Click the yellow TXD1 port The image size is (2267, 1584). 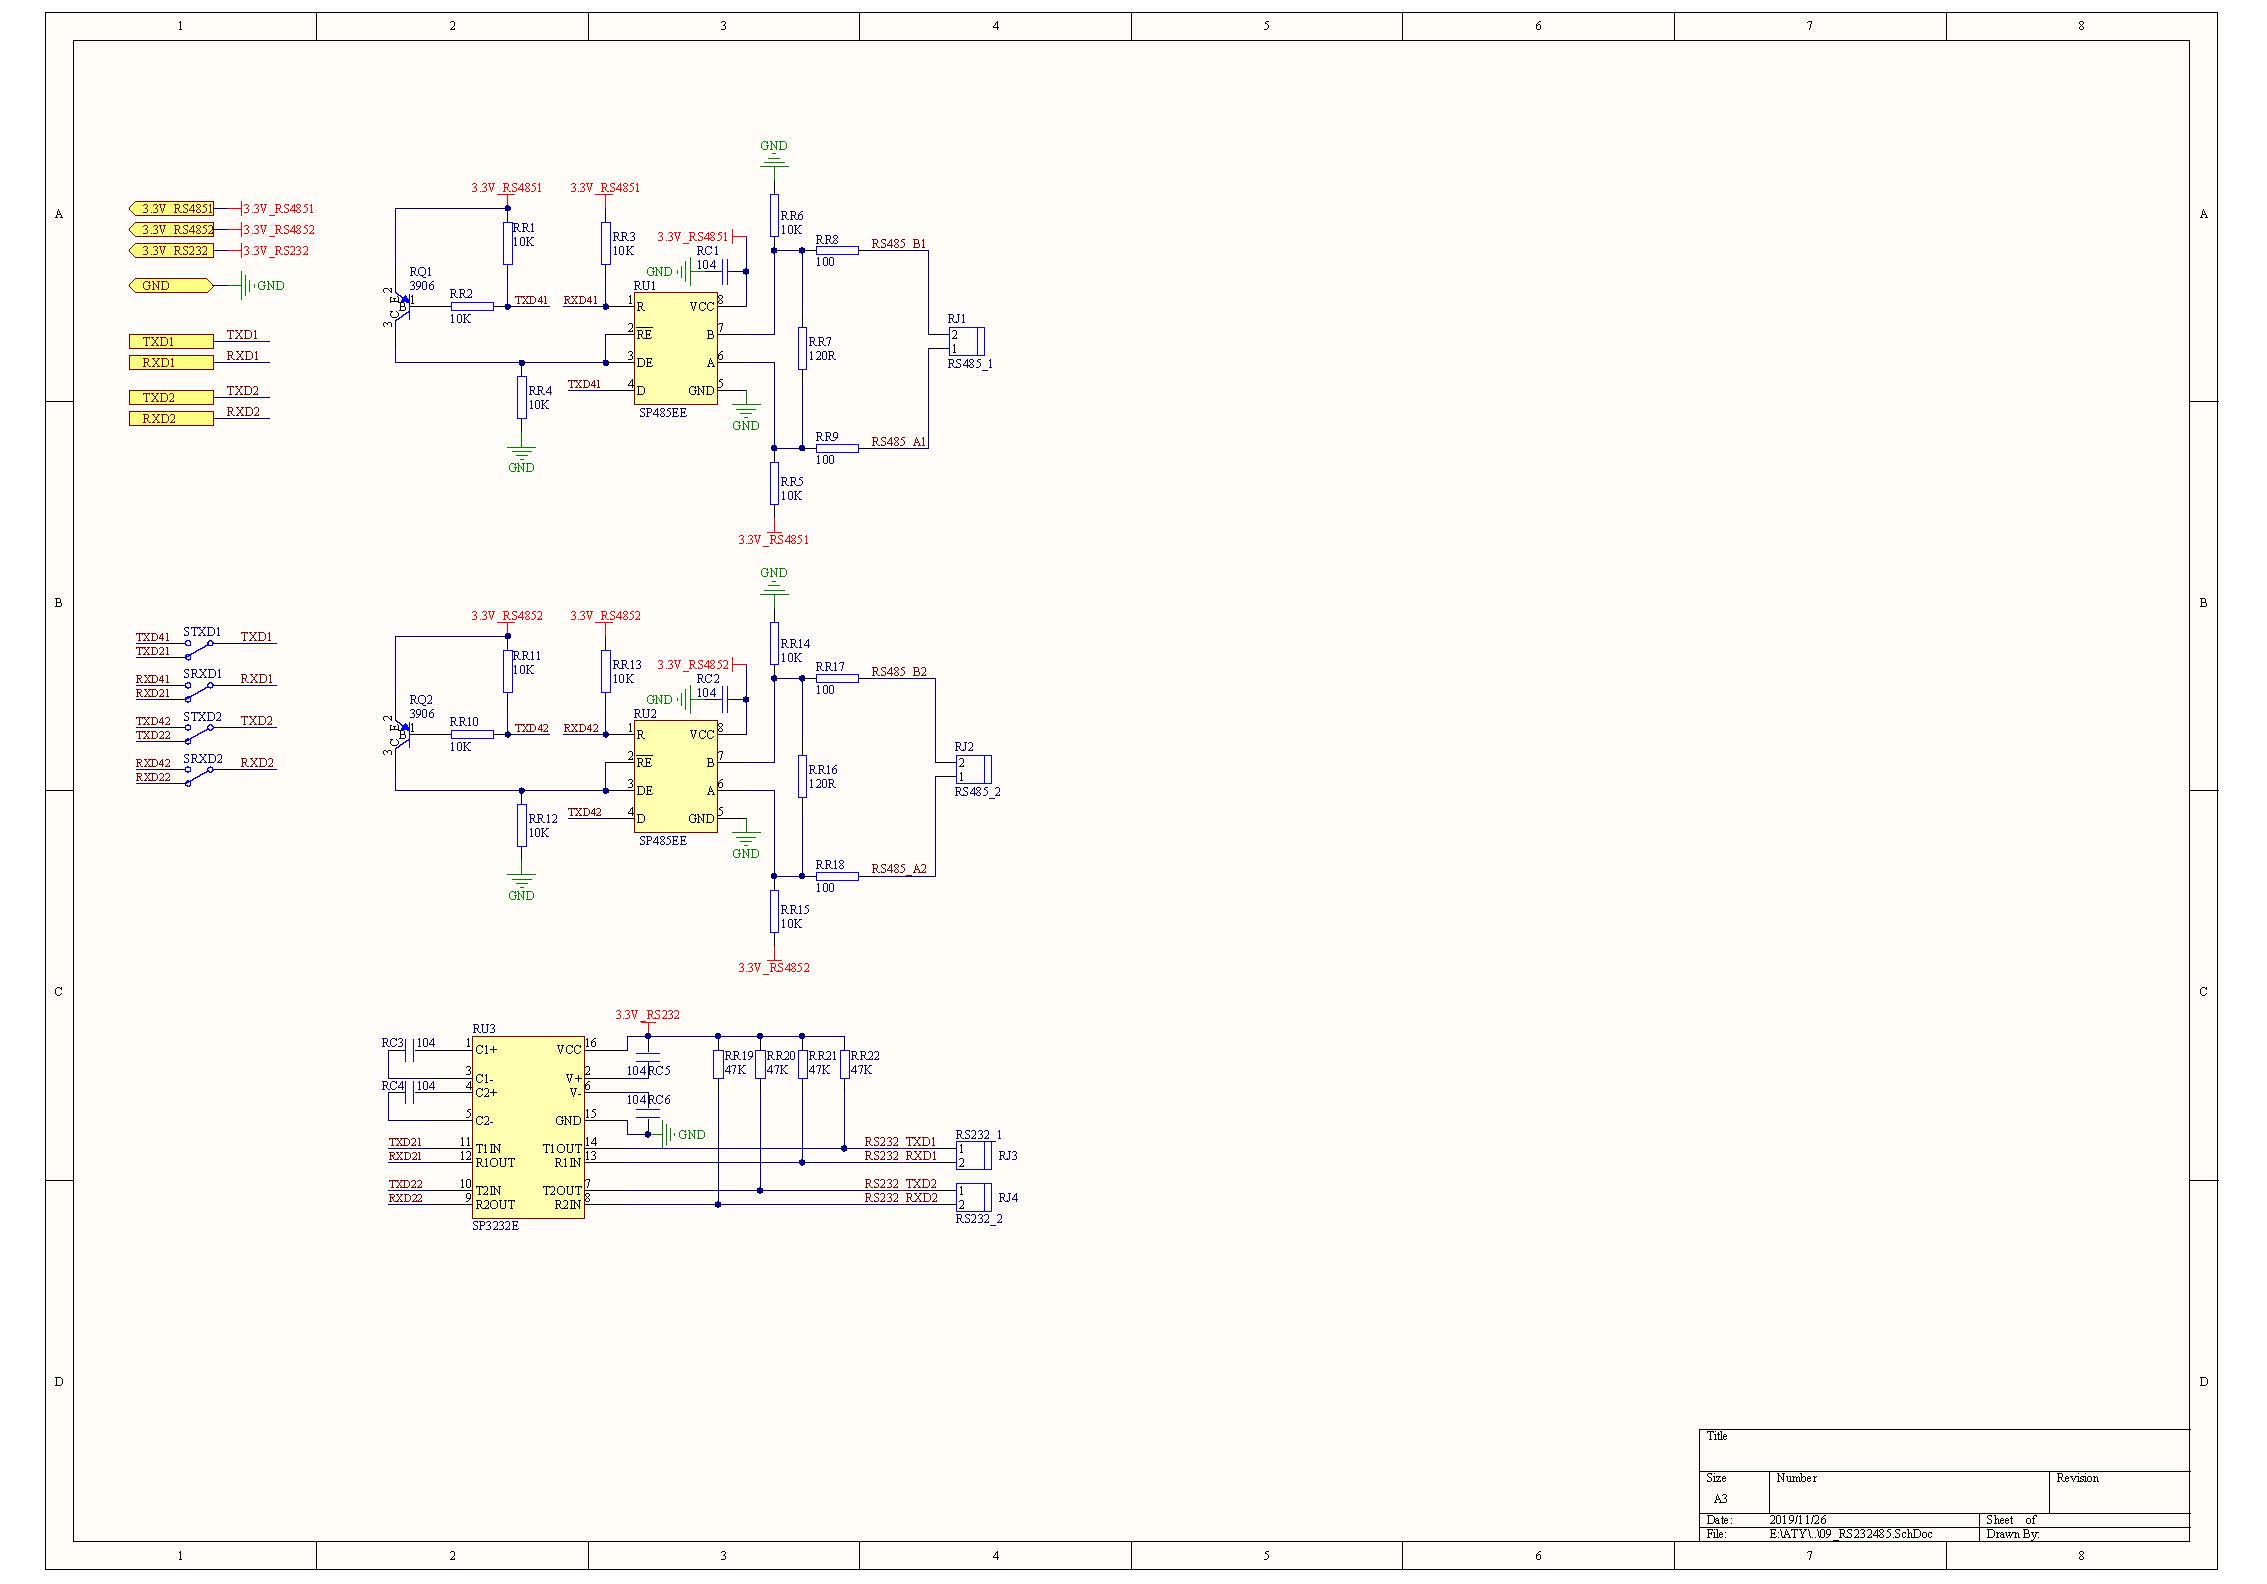point(170,342)
